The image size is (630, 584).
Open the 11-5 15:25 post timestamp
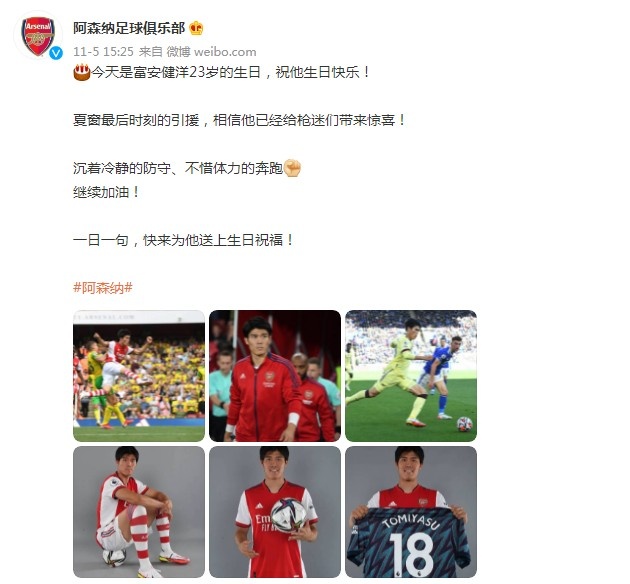[103, 52]
